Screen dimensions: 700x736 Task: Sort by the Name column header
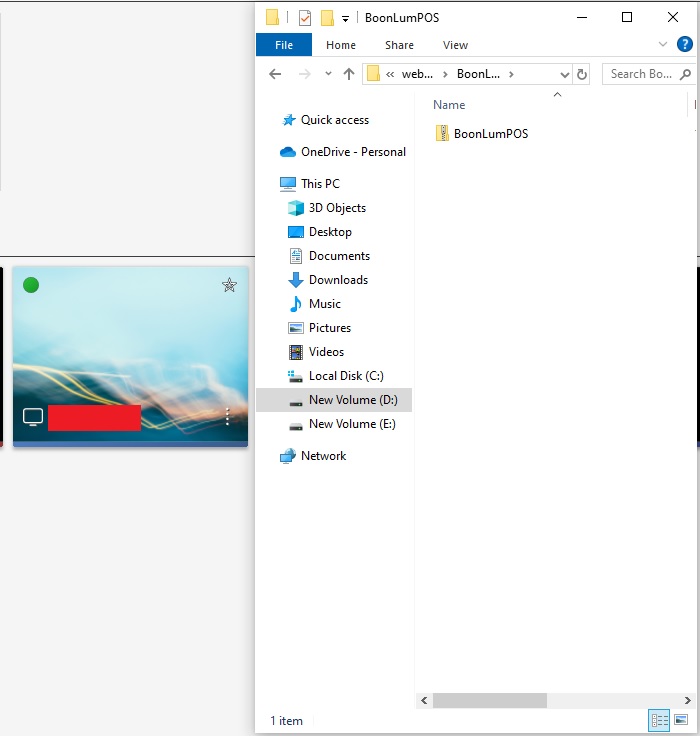(449, 105)
